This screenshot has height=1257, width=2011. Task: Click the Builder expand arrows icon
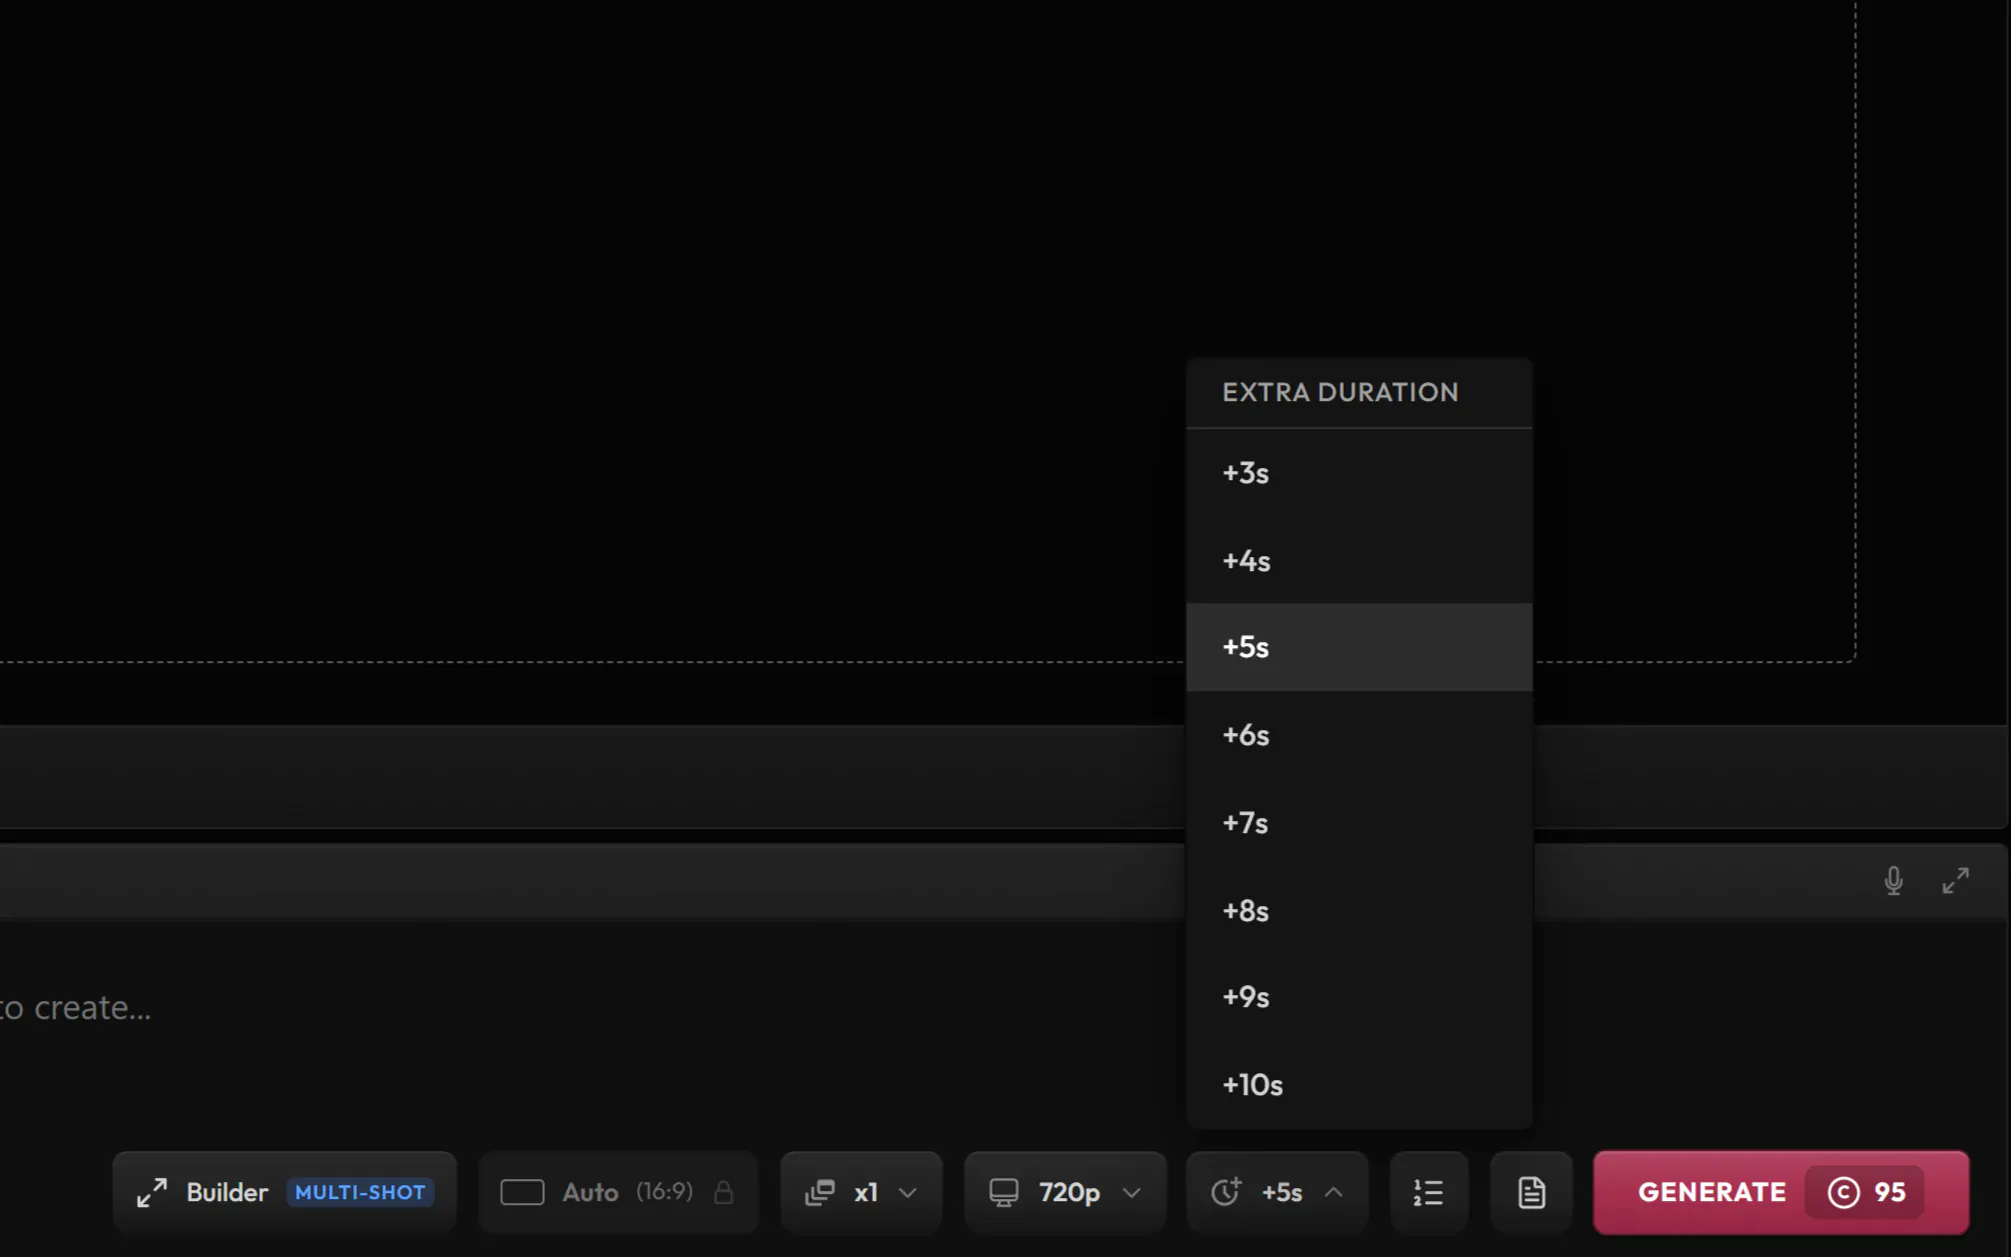coord(152,1192)
